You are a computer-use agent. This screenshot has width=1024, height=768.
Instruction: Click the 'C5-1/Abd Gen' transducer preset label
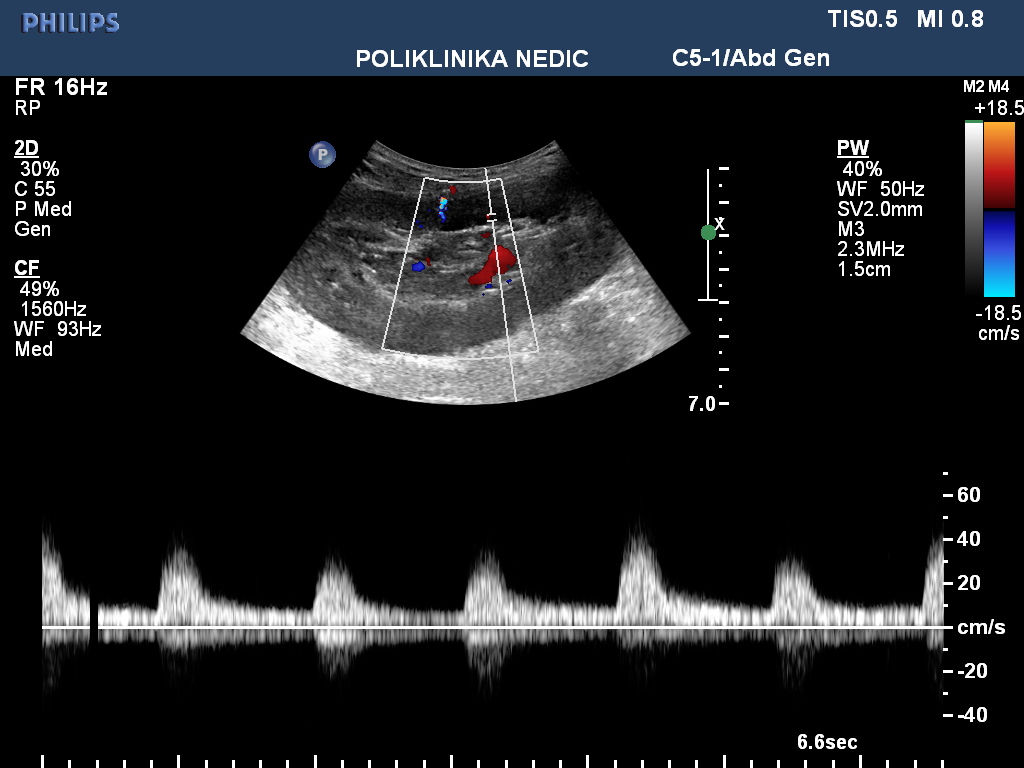pyautogui.click(x=751, y=58)
